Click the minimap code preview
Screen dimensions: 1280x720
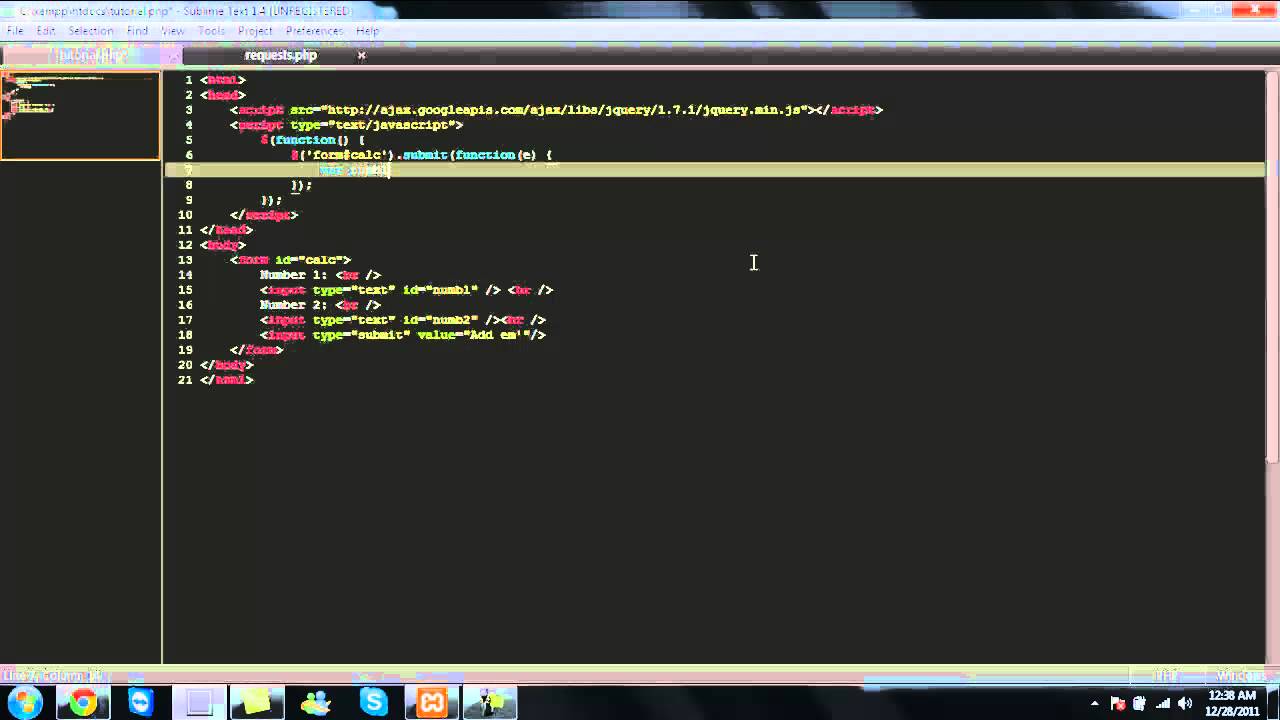(x=80, y=115)
